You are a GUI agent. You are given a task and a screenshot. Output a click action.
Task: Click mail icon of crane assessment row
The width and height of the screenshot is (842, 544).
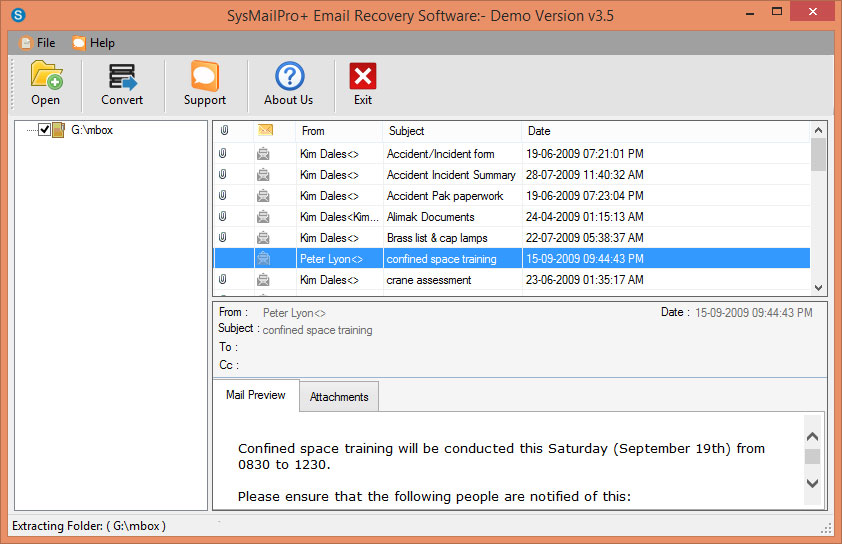tap(263, 279)
